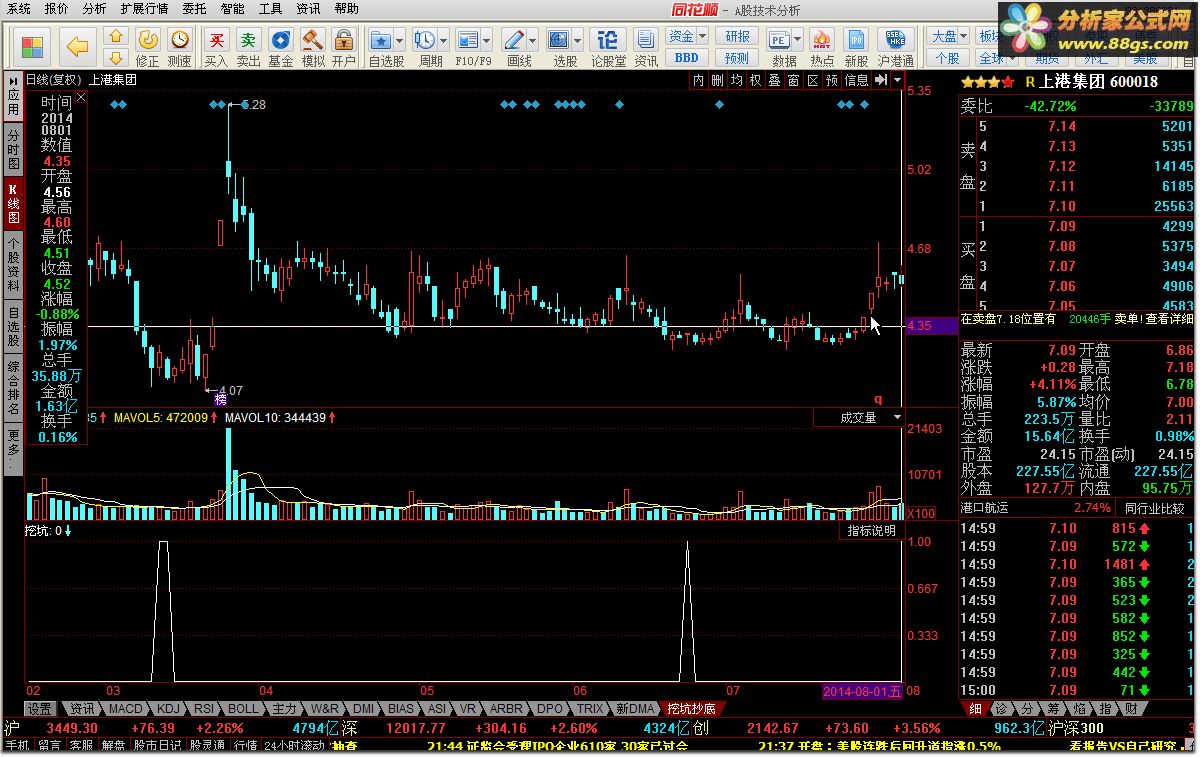The width and height of the screenshot is (1200, 757).
Task: Open the 沪港通 SSE HKE icon
Action: click(x=896, y=40)
